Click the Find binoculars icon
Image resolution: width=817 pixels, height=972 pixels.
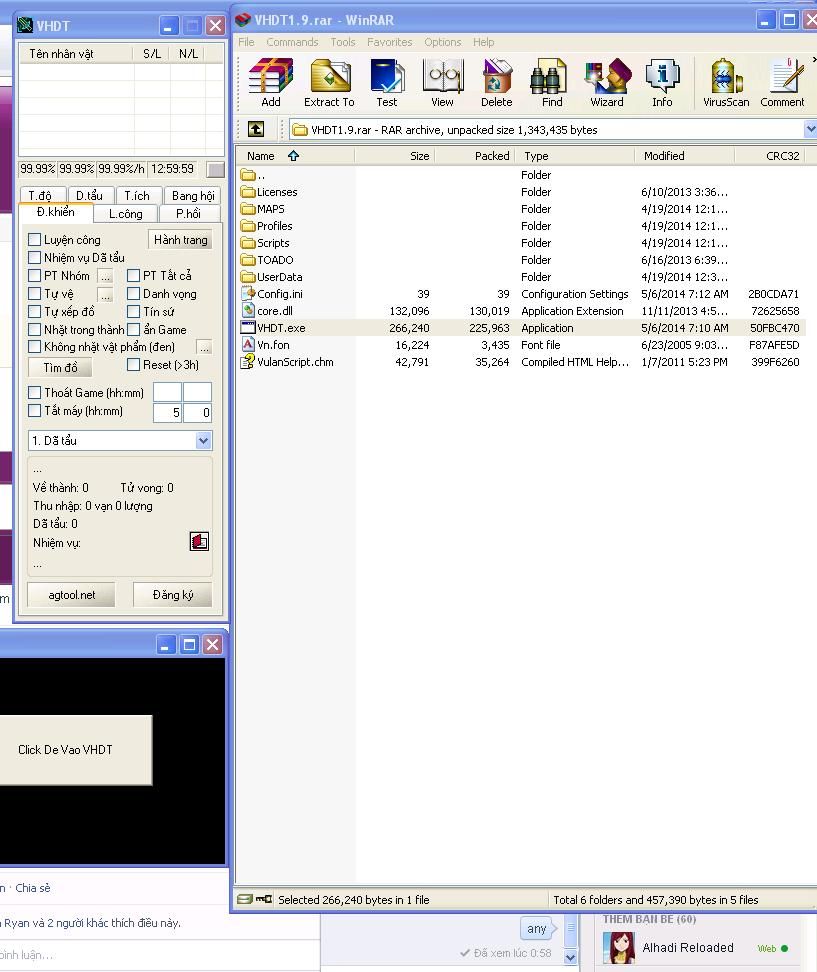(x=552, y=82)
